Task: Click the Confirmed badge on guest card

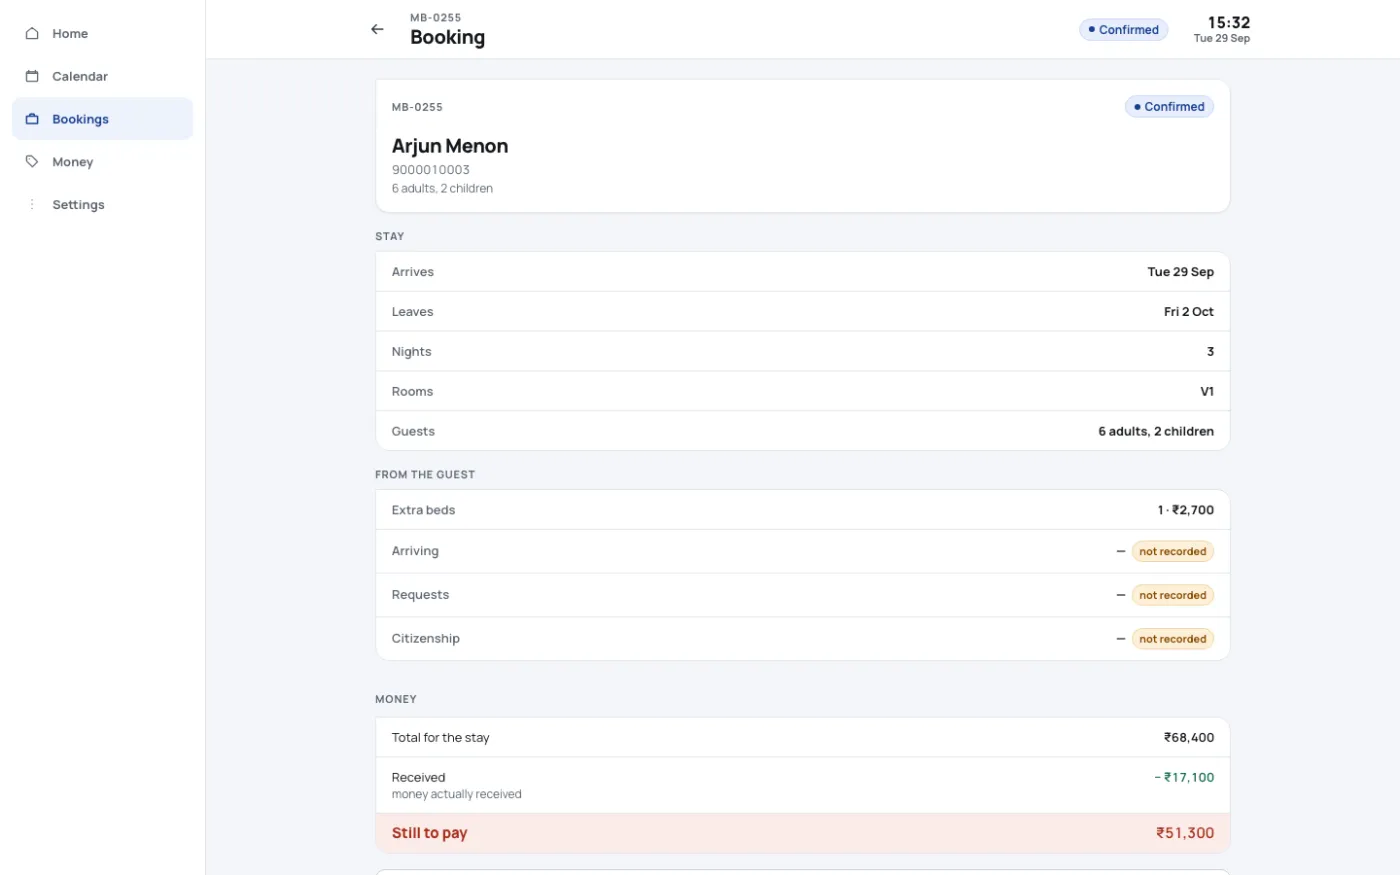Action: pyautogui.click(x=1169, y=107)
